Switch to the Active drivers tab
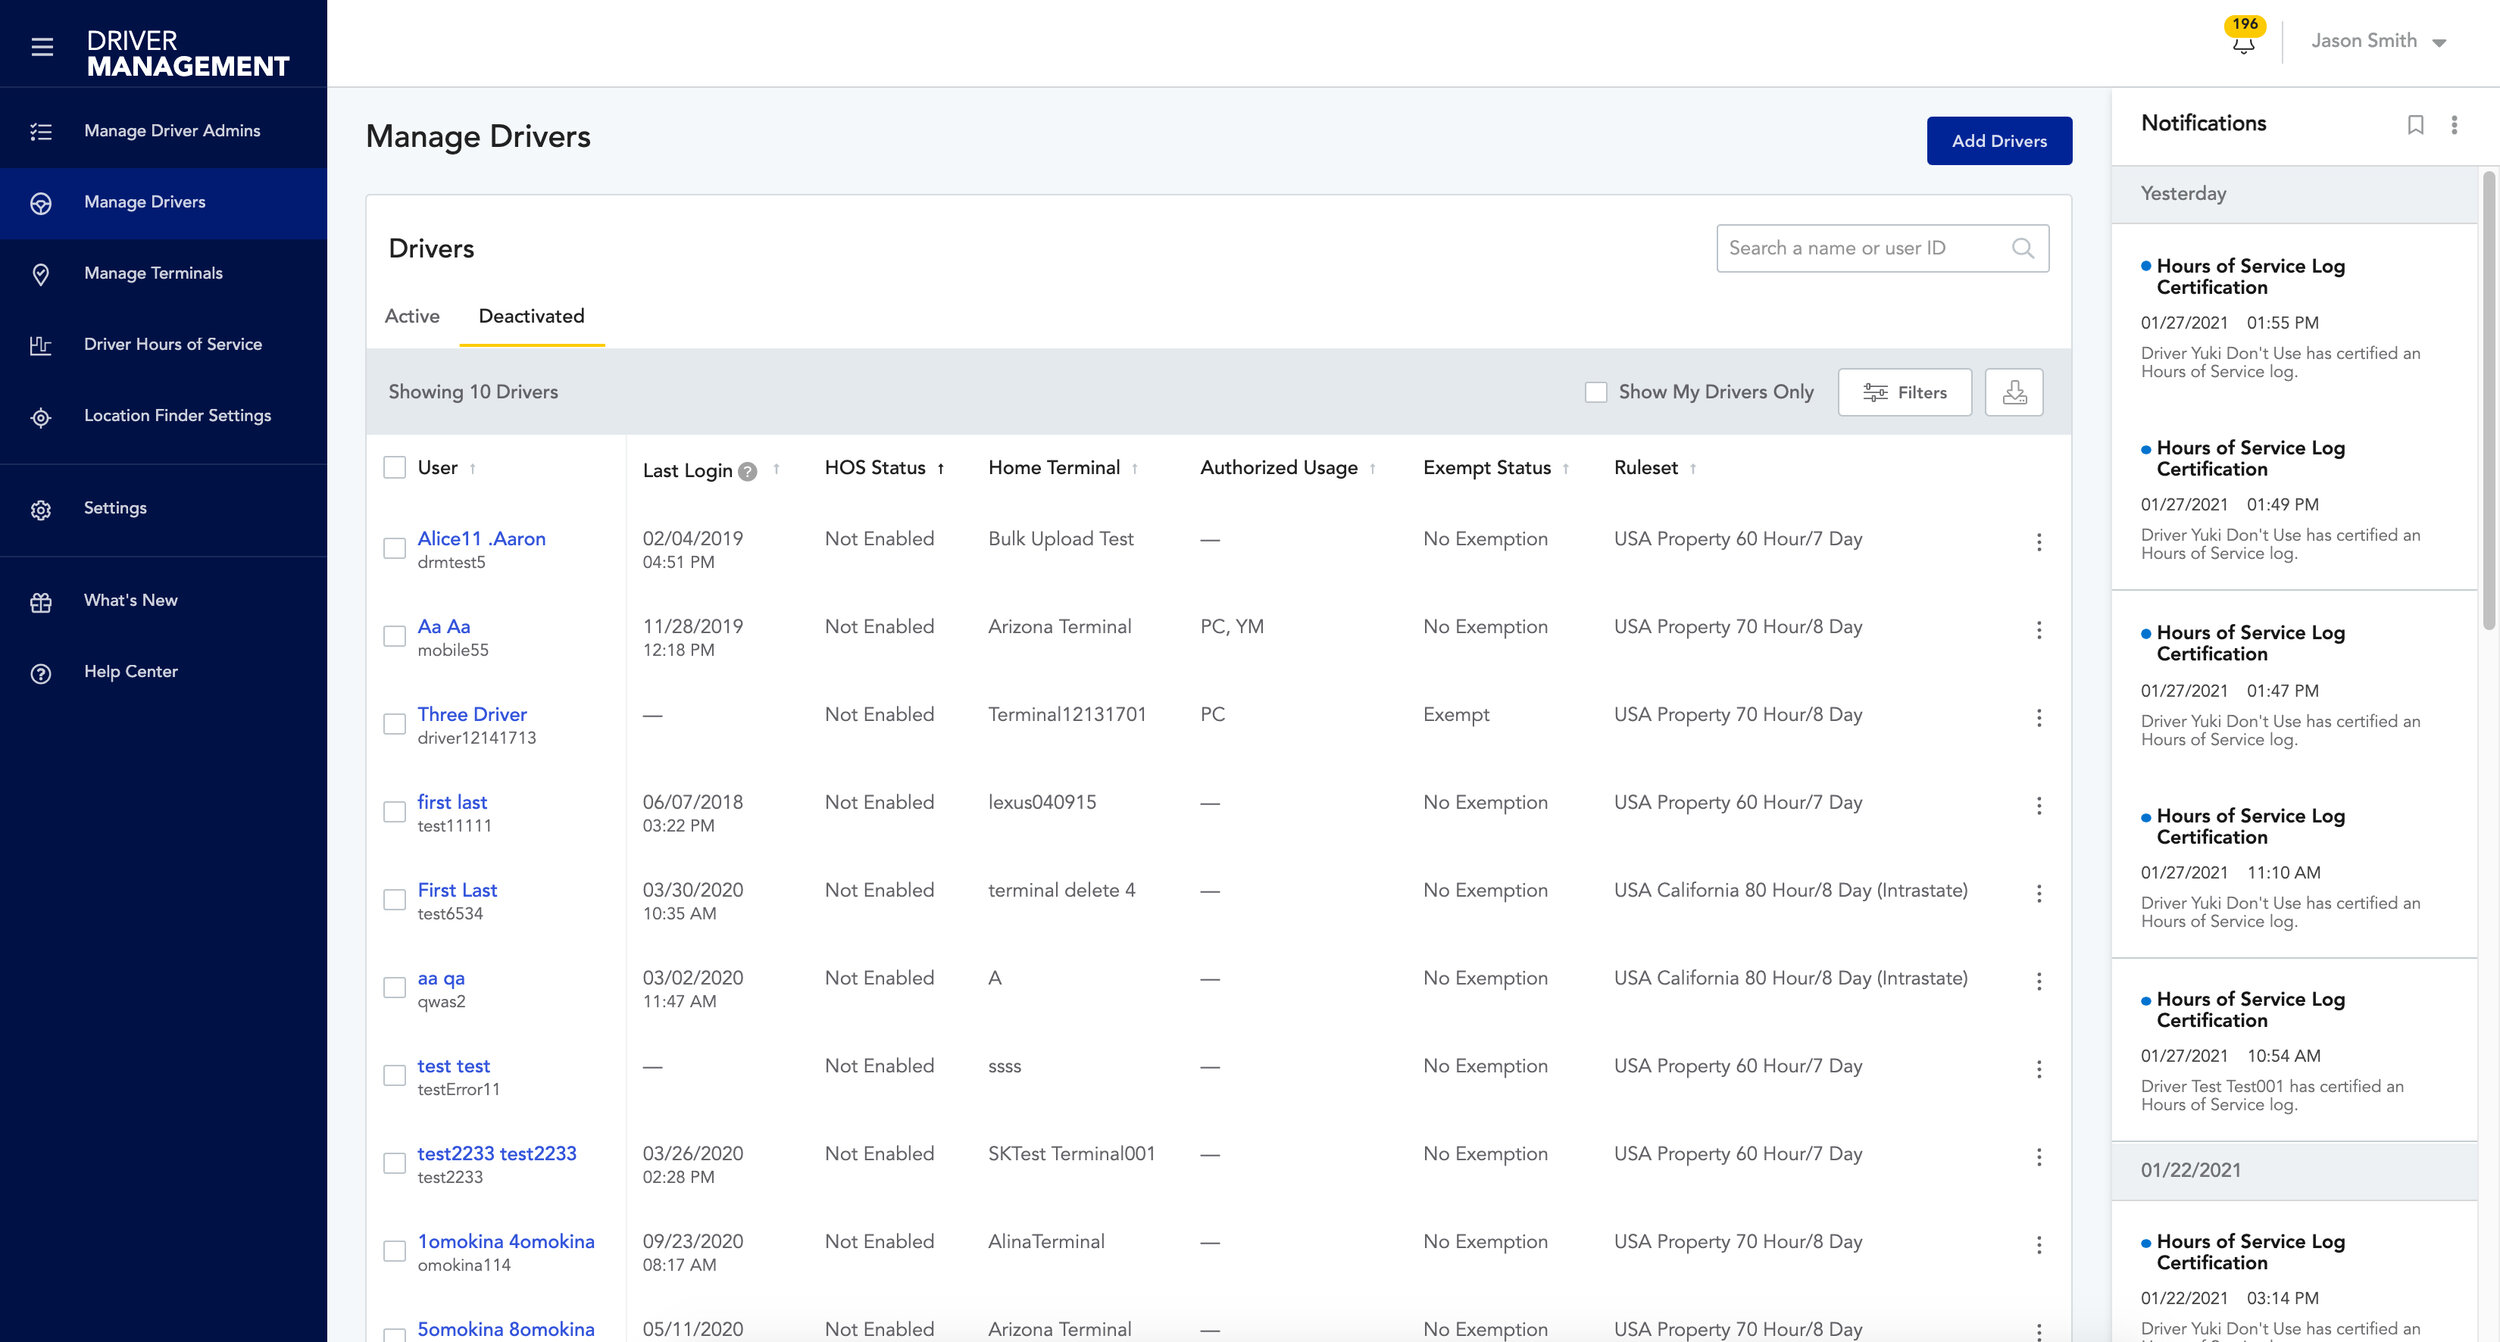 (x=412, y=316)
